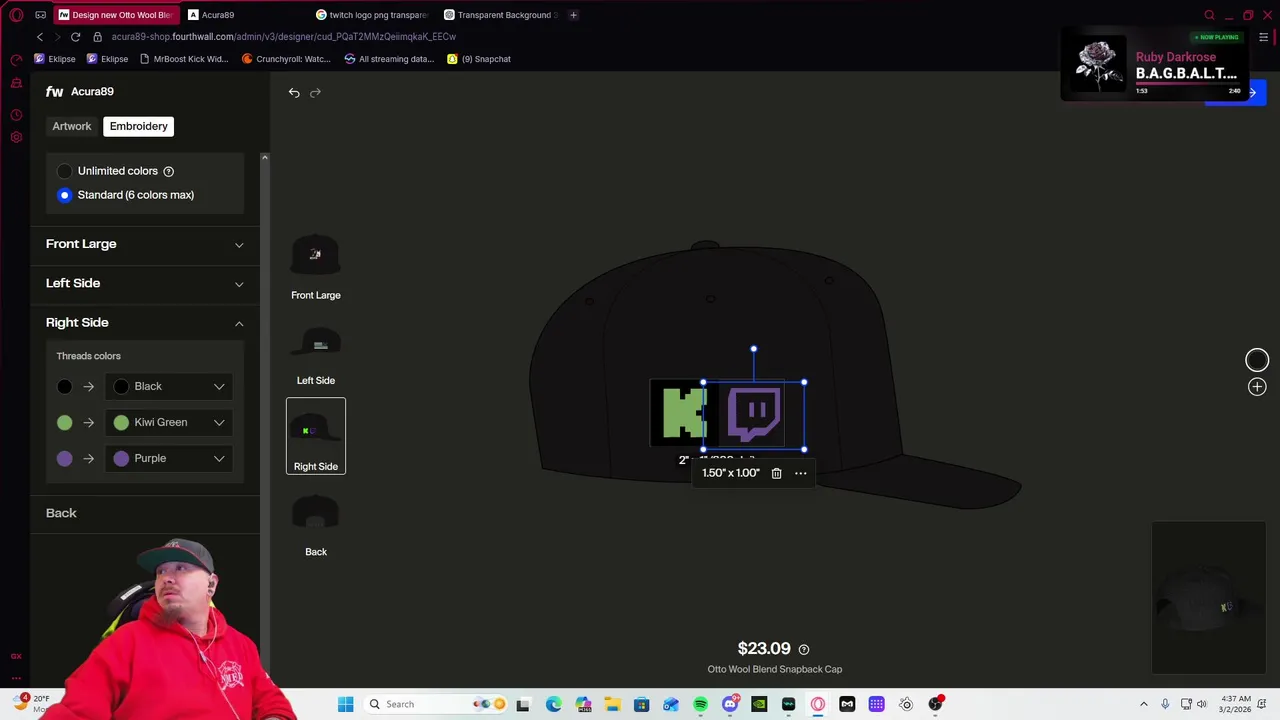This screenshot has height=720, width=1280.
Task: Expand the Left Side section
Action: pos(145,283)
